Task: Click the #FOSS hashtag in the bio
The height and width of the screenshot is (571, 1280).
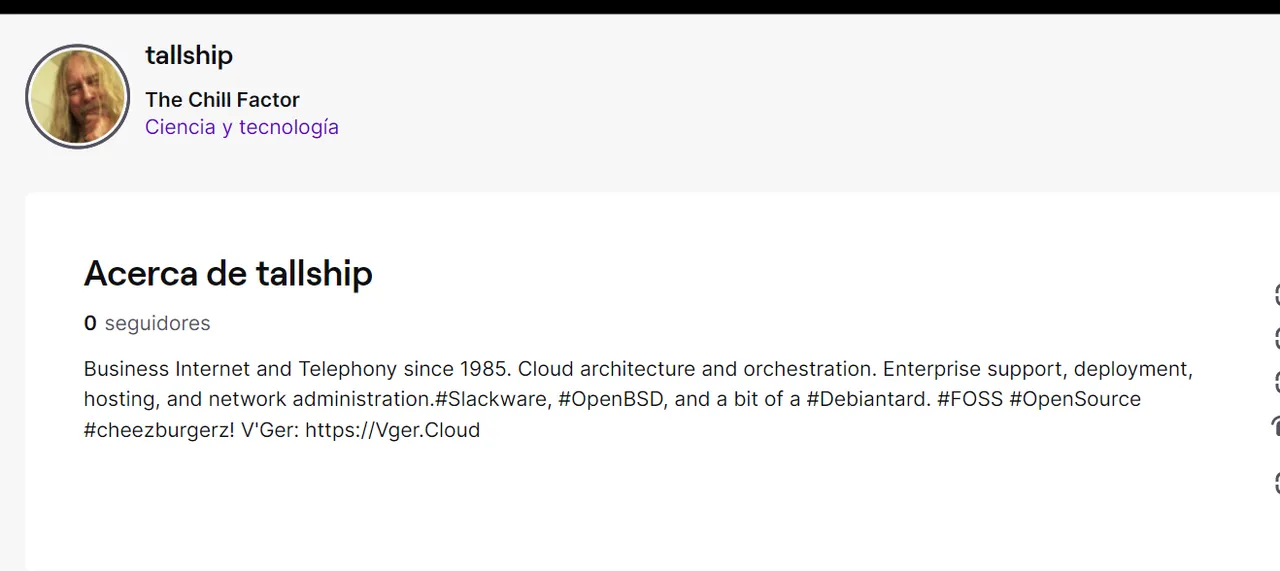Action: [x=970, y=399]
